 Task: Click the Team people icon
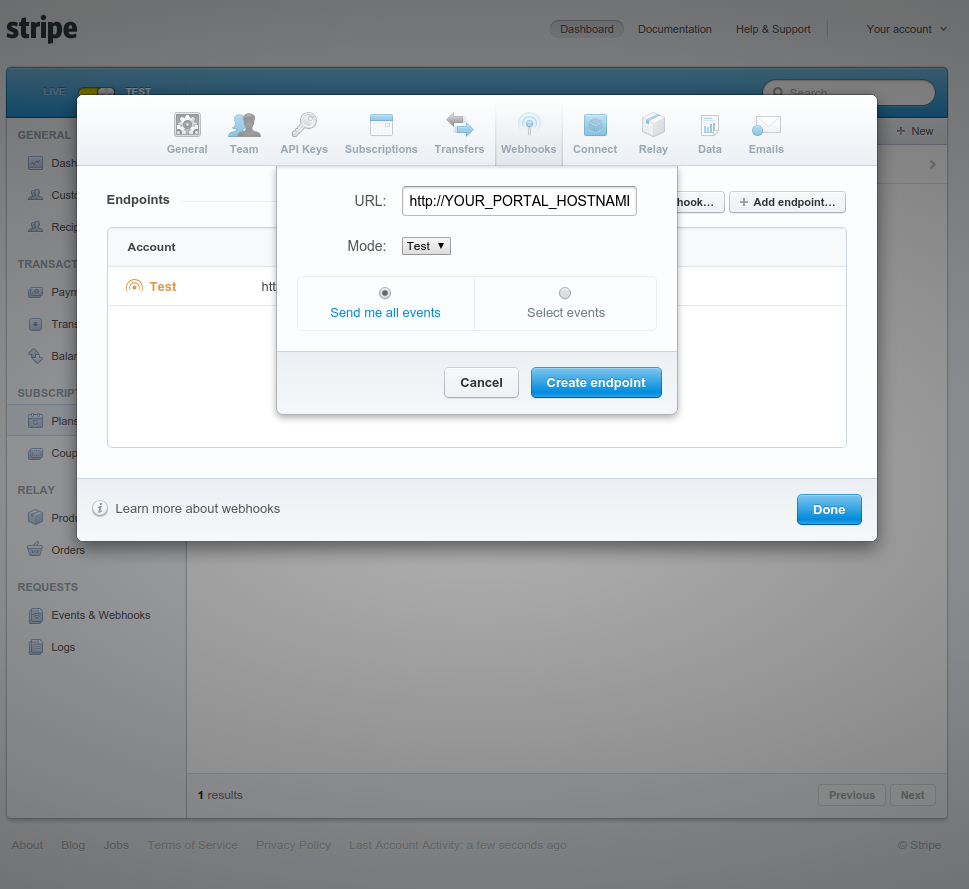pyautogui.click(x=244, y=126)
